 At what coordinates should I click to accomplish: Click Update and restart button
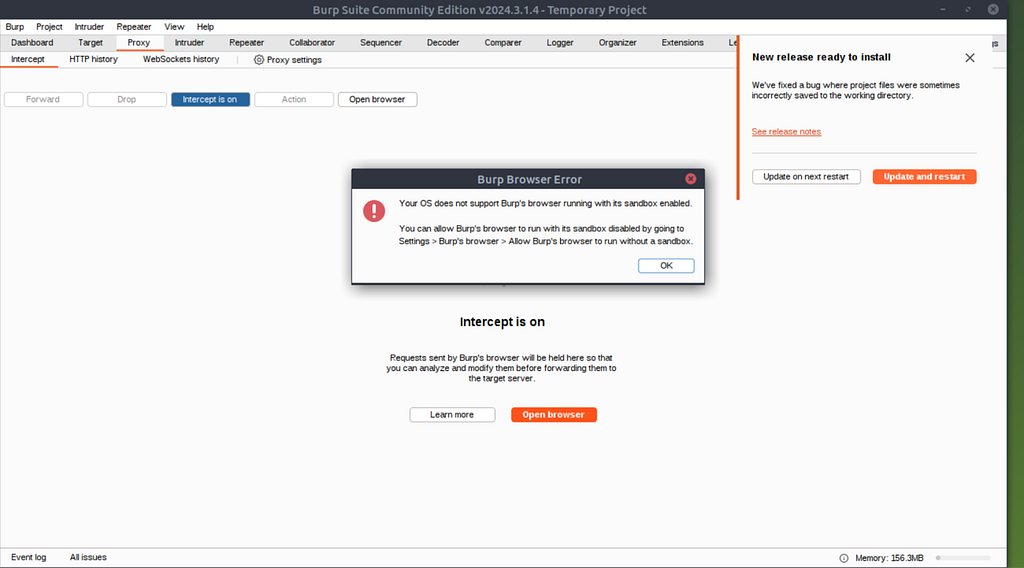point(924,177)
